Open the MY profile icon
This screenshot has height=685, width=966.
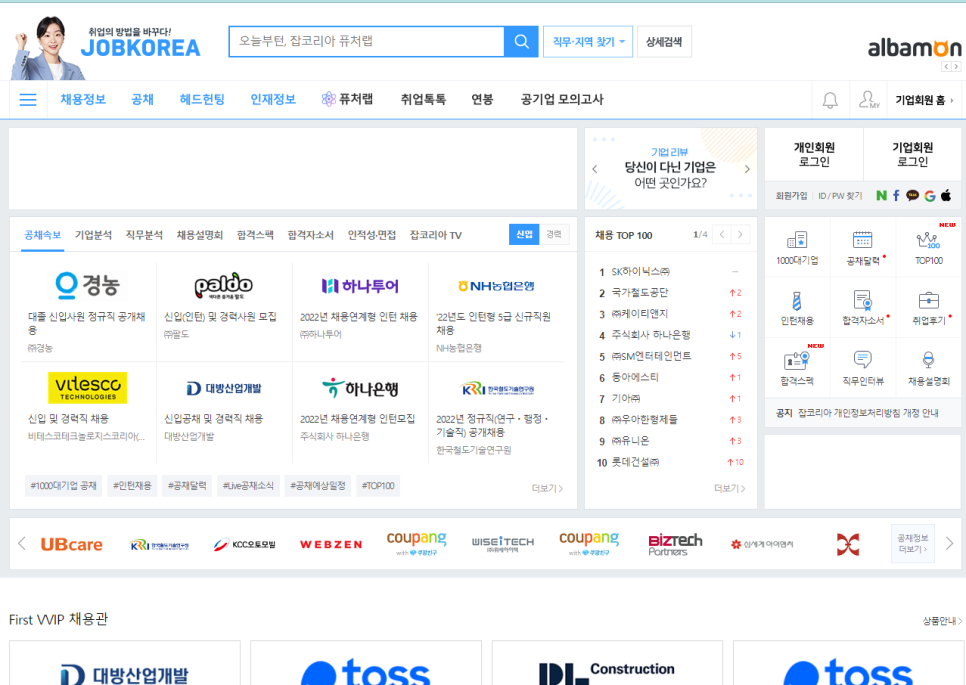tap(869, 100)
